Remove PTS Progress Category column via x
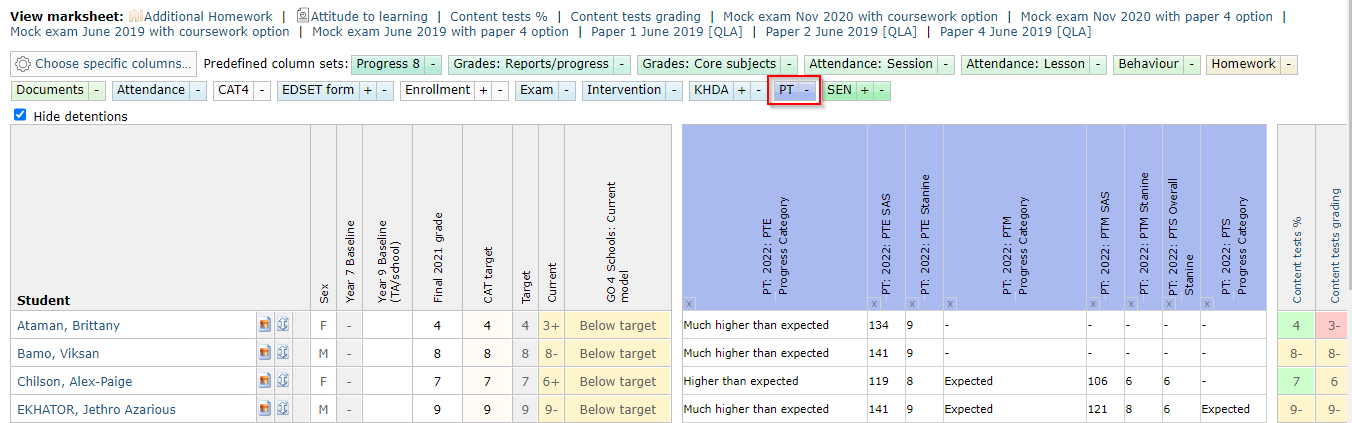 [1207, 303]
